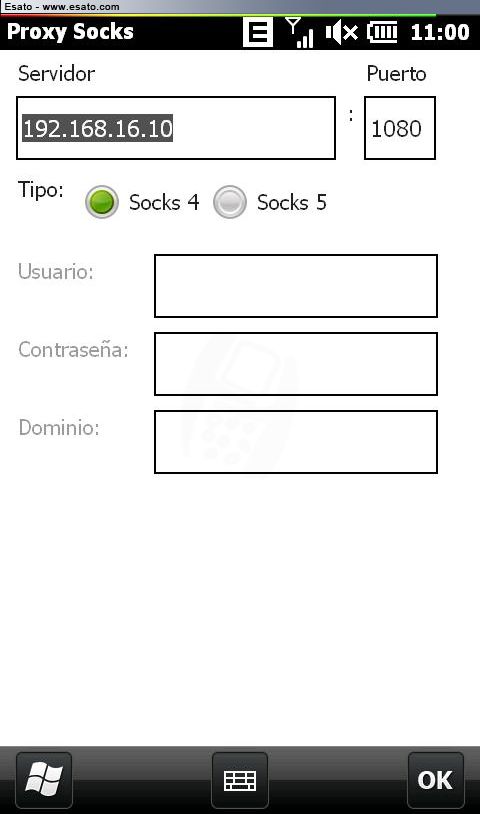This screenshot has height=814, width=480.
Task: Click the Contraseña password field
Action: [296, 364]
